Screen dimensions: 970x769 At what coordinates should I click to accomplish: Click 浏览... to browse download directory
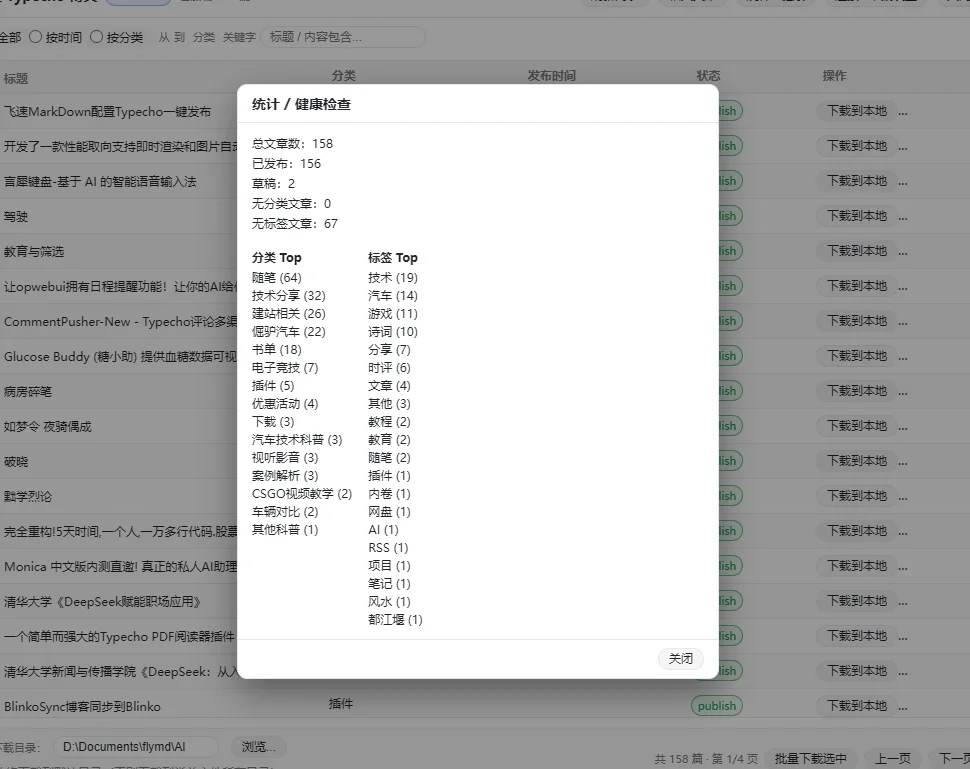tap(258, 747)
